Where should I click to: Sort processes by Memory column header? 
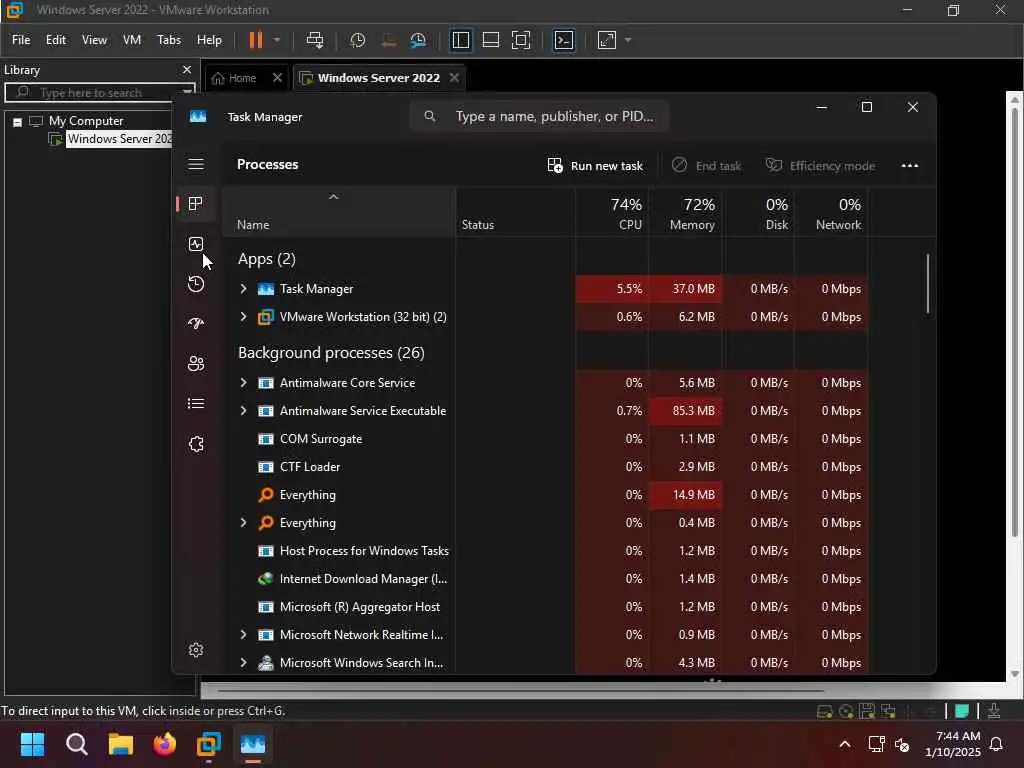pyautogui.click(x=685, y=213)
